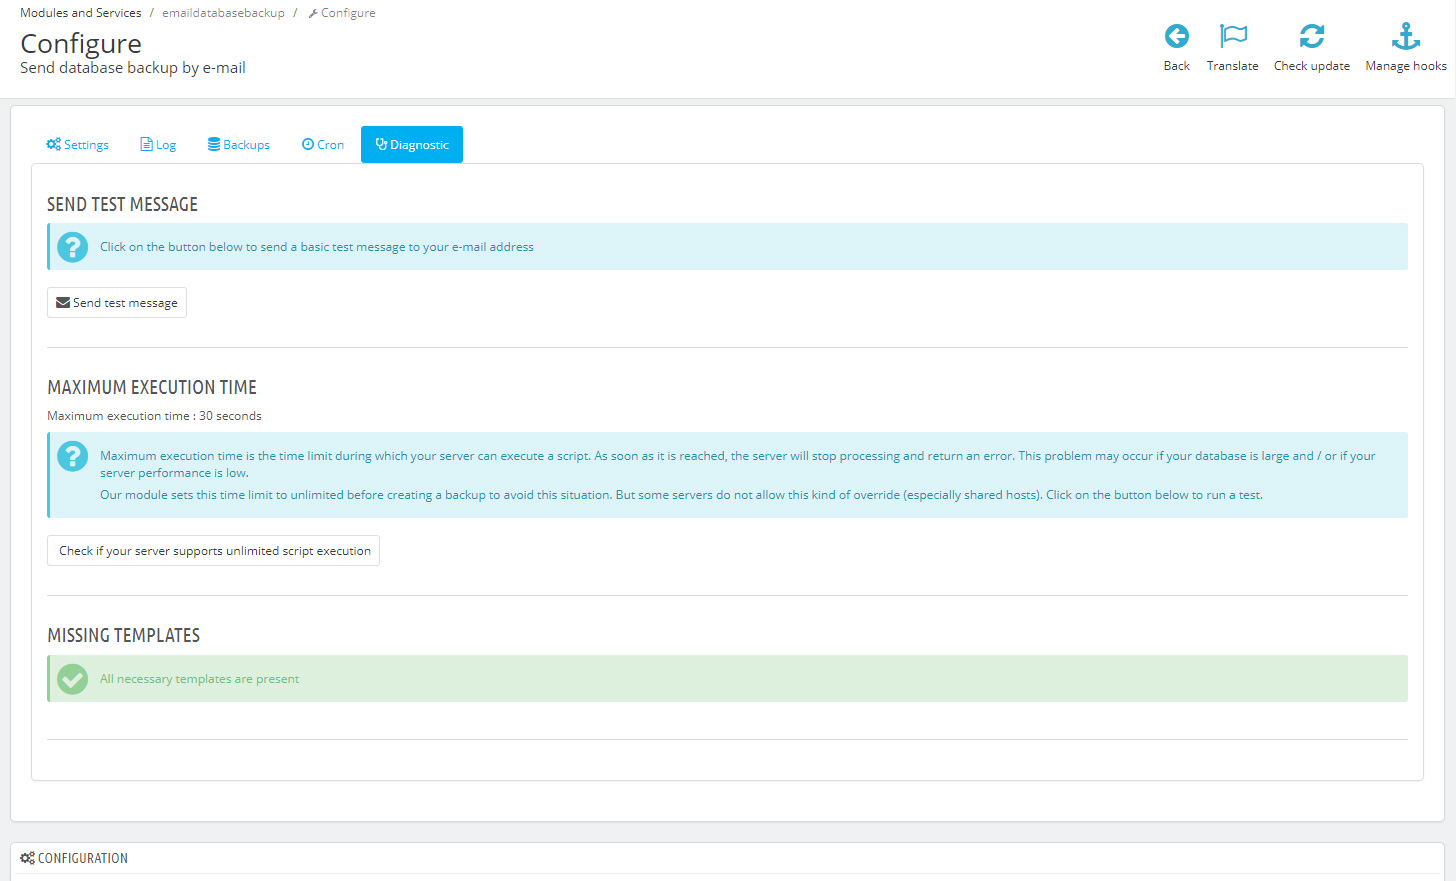This screenshot has height=881, width=1456.
Task: Go to the Cron tab
Action: (323, 145)
